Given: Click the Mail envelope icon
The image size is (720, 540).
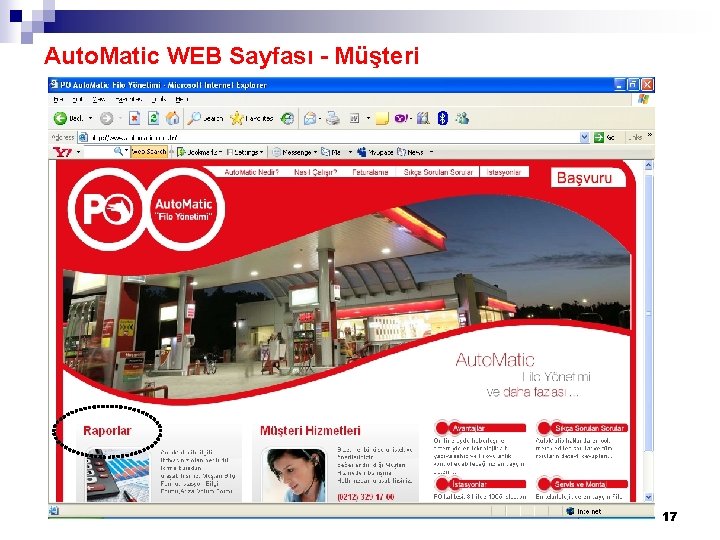Looking at the screenshot, I should coord(310,118).
